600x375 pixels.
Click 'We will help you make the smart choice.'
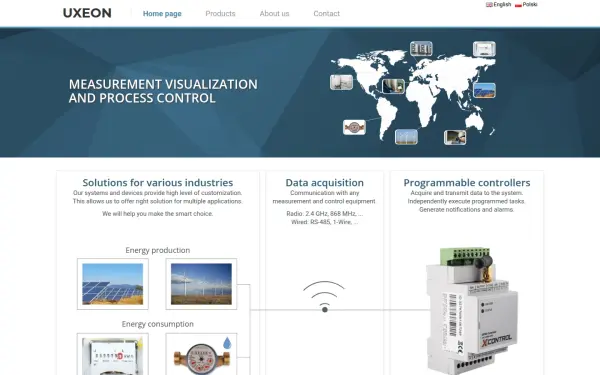coord(158,214)
